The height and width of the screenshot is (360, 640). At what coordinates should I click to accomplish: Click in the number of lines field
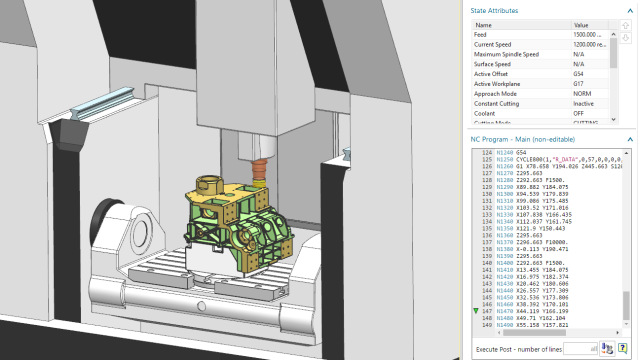[580, 349]
